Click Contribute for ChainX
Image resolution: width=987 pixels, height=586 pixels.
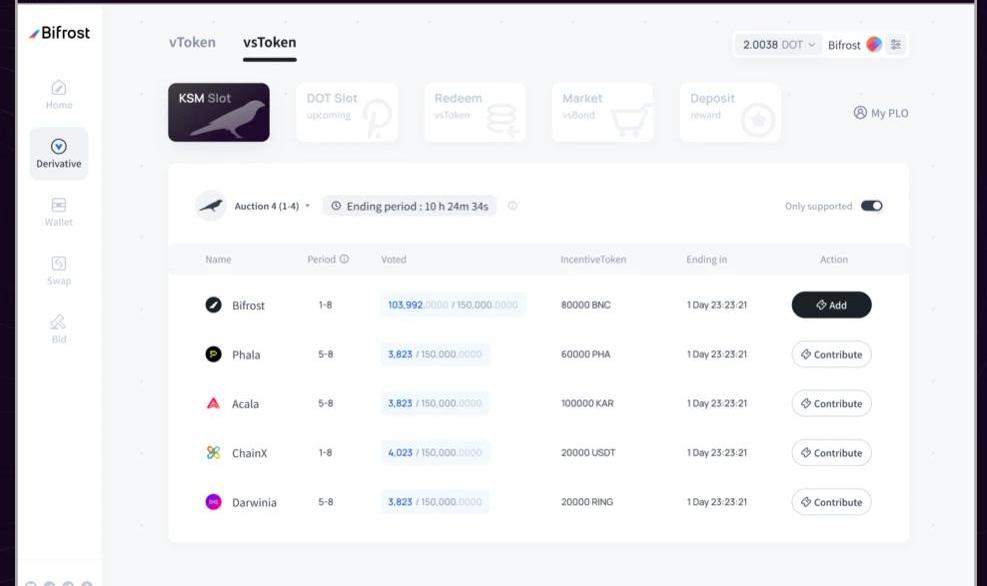coord(832,453)
